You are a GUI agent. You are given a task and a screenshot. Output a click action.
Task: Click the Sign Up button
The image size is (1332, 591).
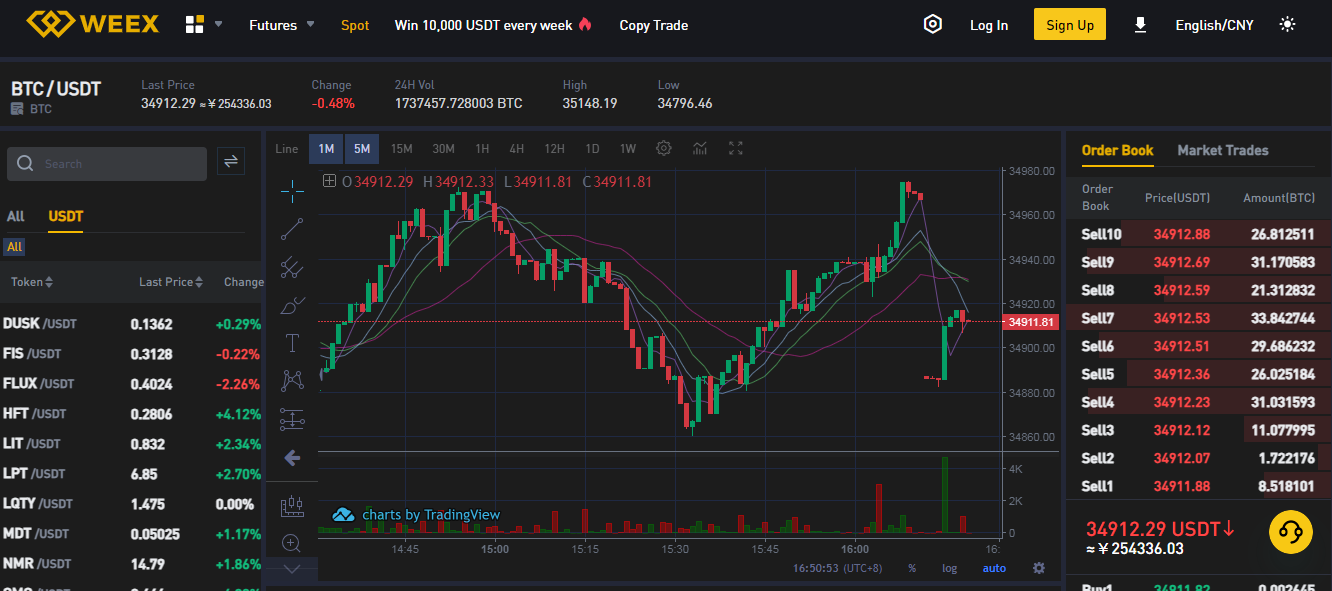(1070, 25)
